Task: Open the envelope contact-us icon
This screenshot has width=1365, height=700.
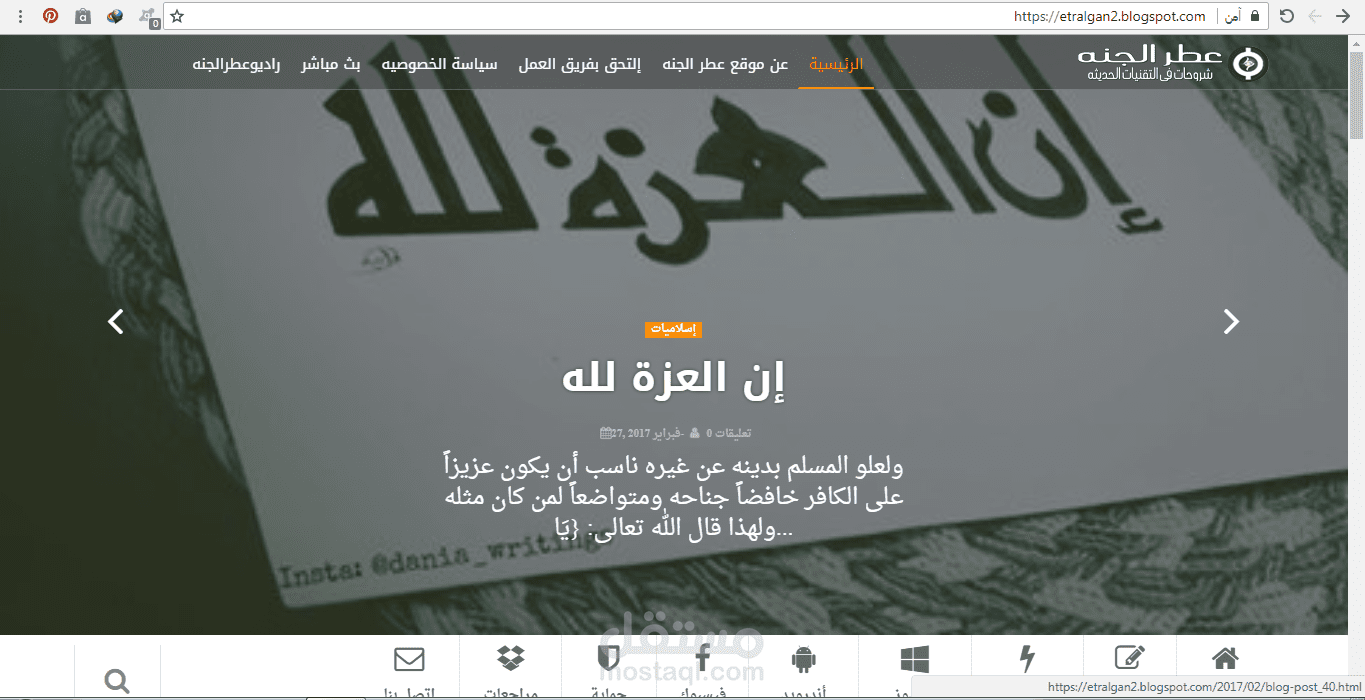Action: [x=409, y=660]
